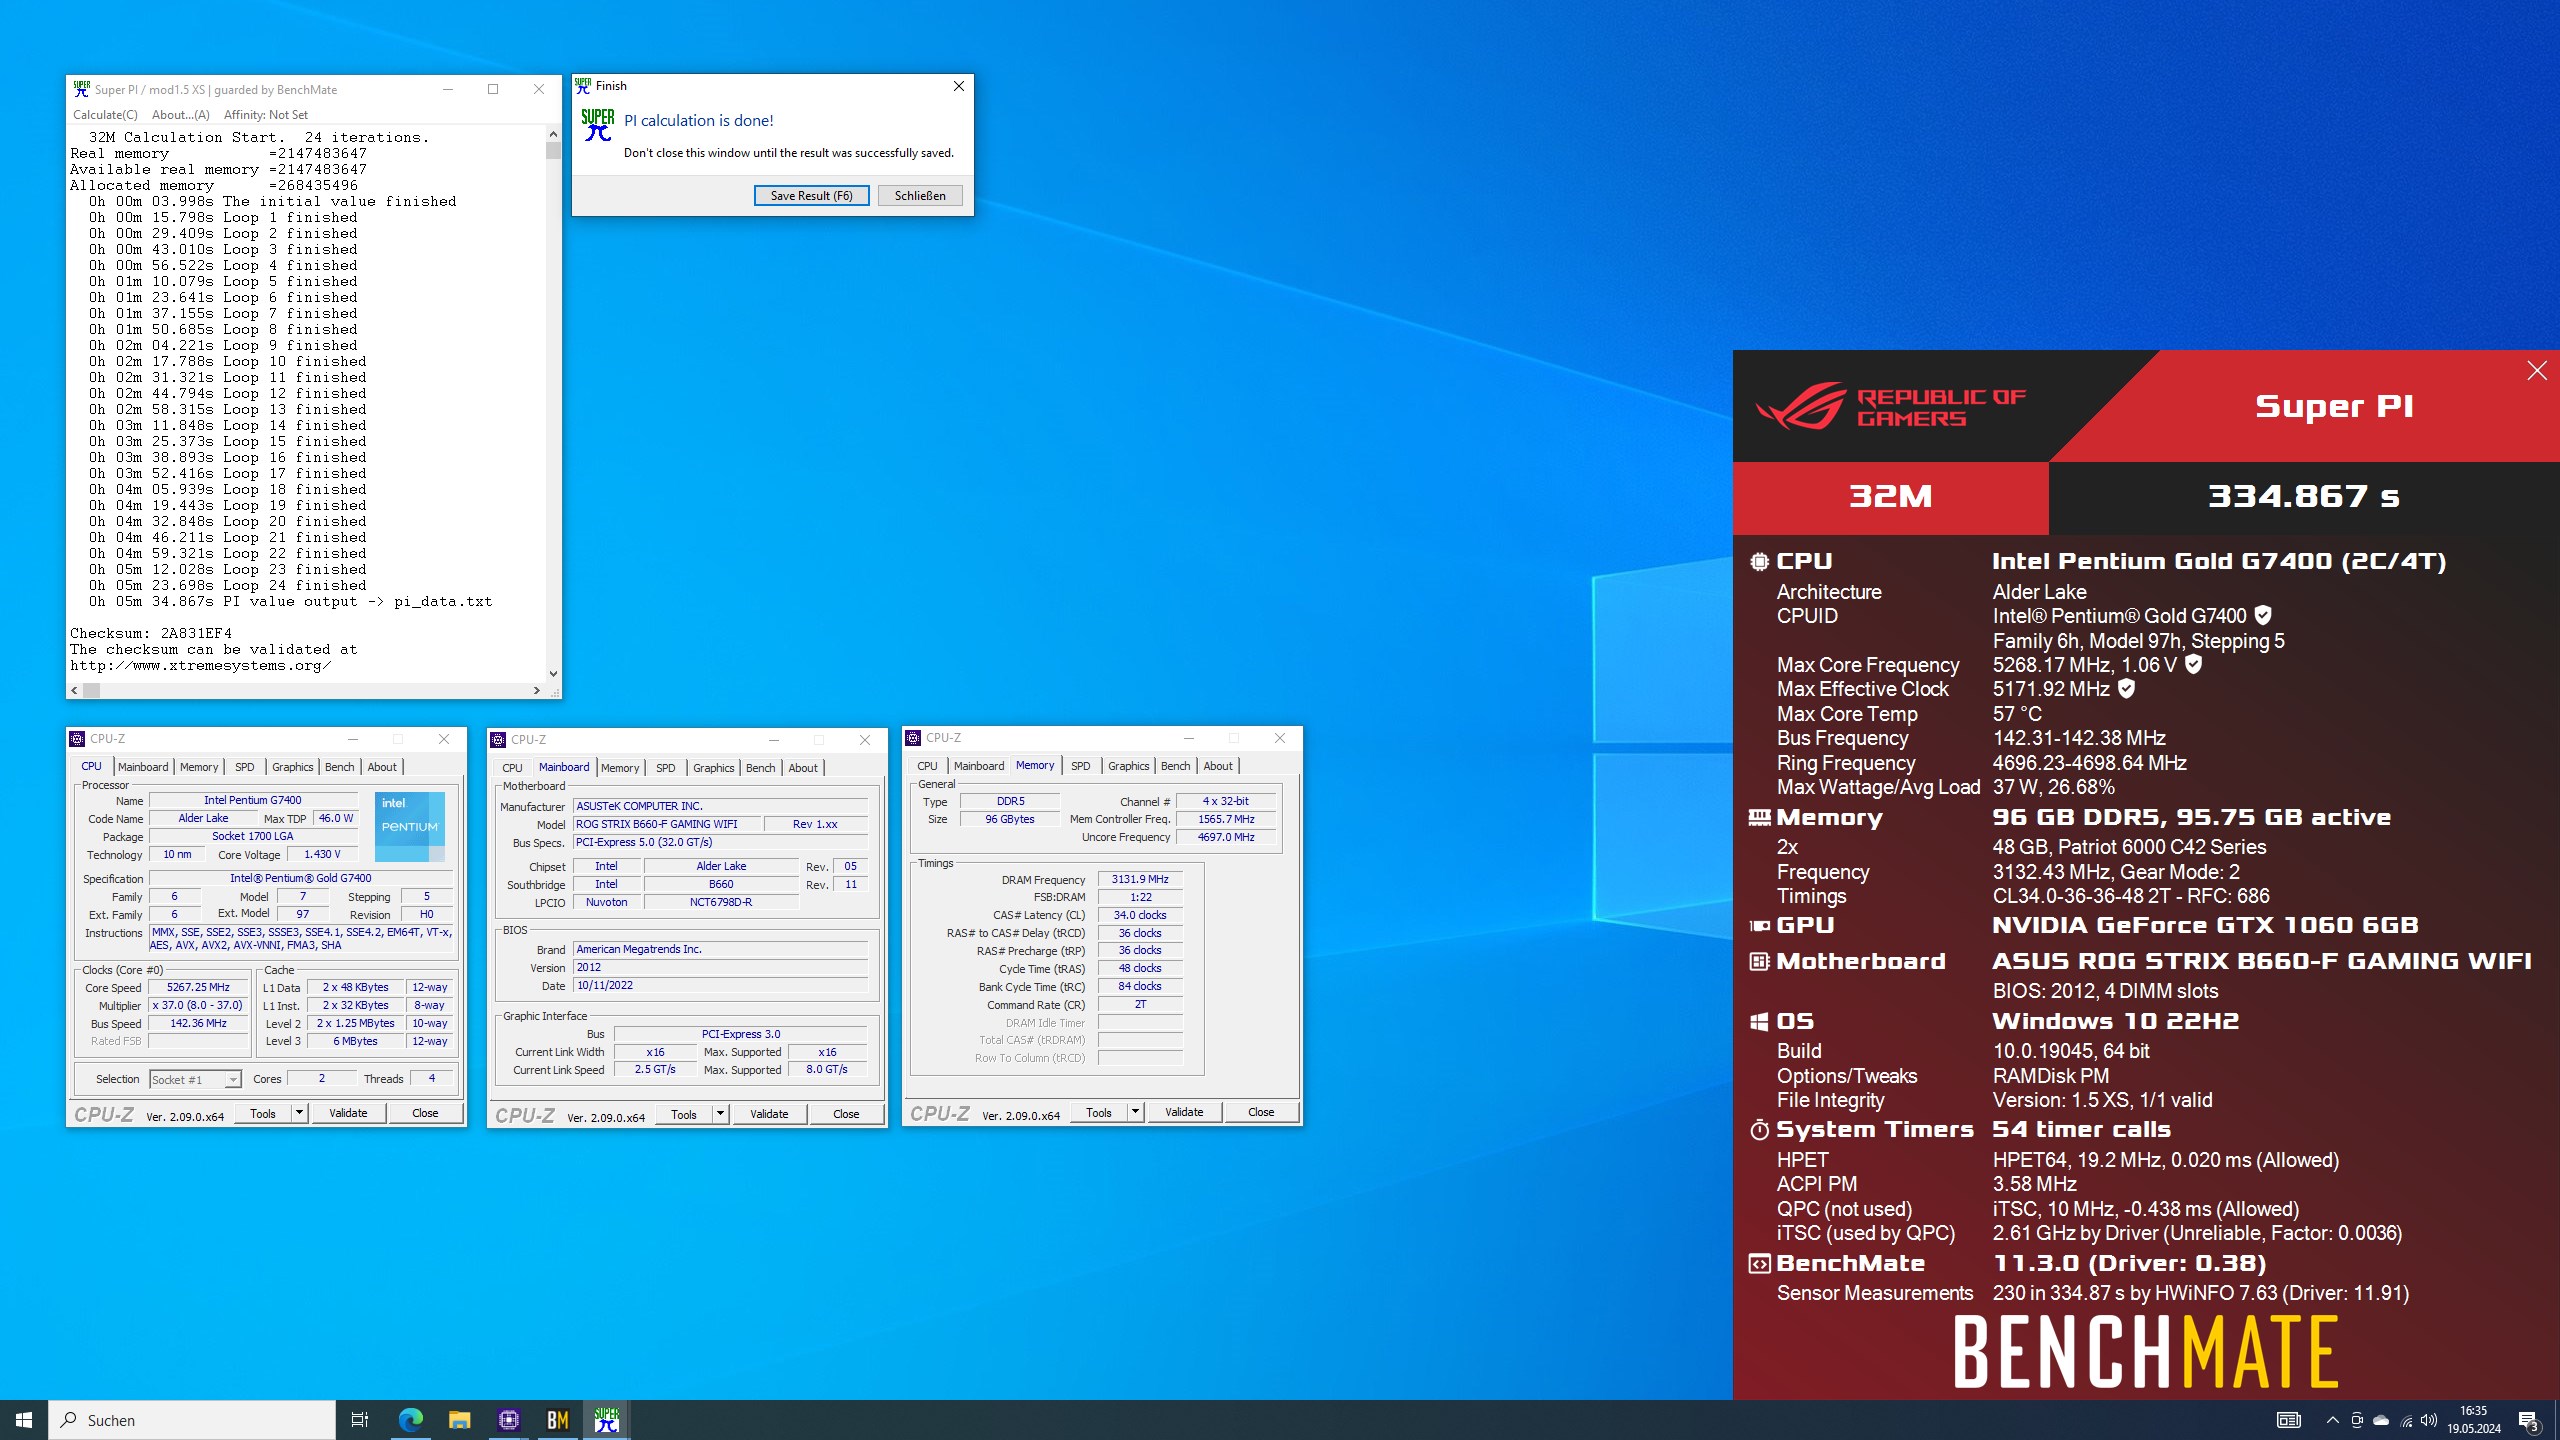Screen dimensions: 2560x1440
Task: Show hidden system tray icons
Action: tap(2332, 1420)
